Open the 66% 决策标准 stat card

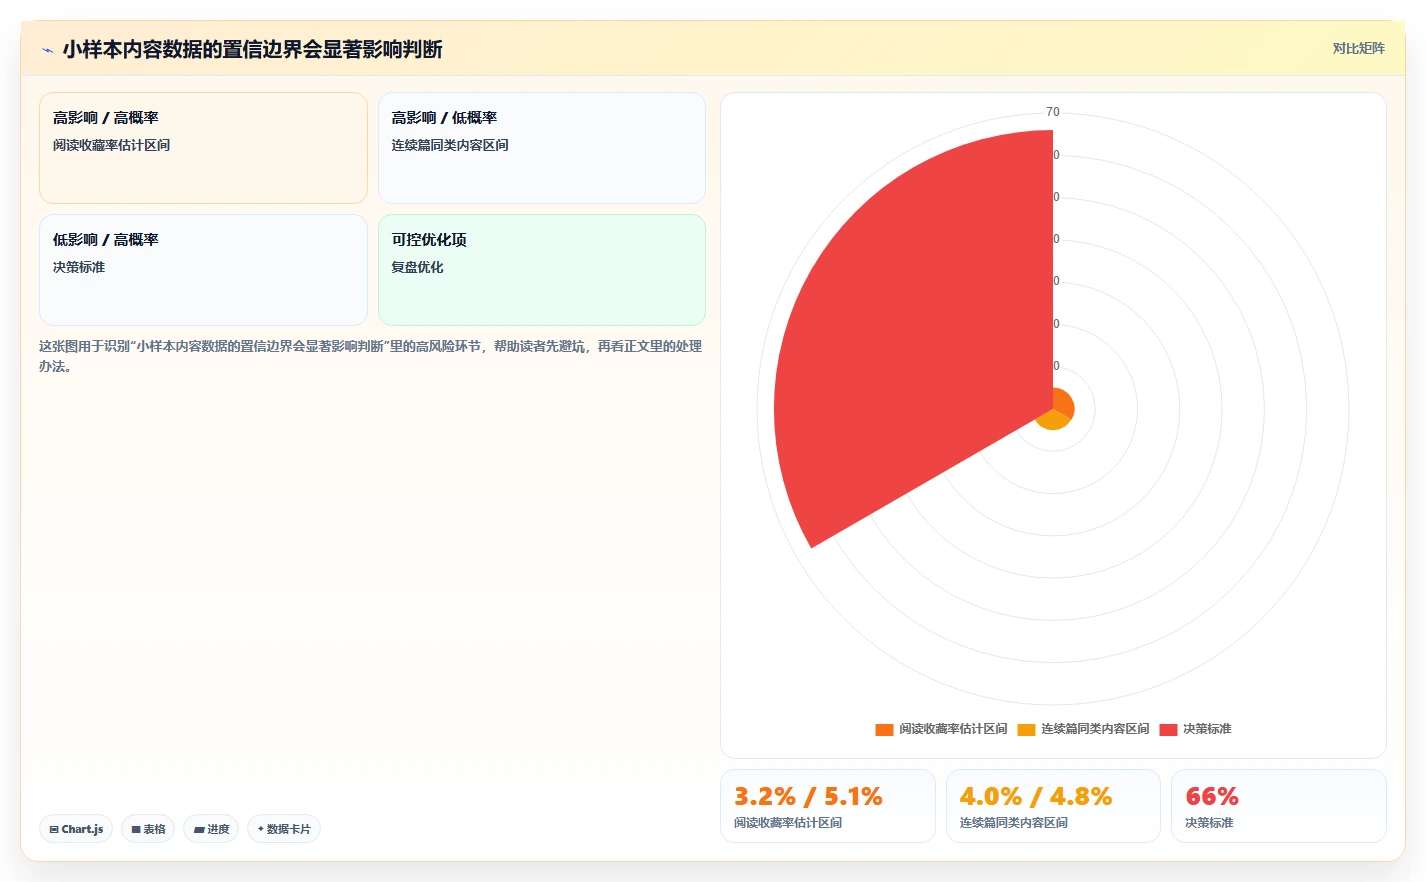point(1279,806)
